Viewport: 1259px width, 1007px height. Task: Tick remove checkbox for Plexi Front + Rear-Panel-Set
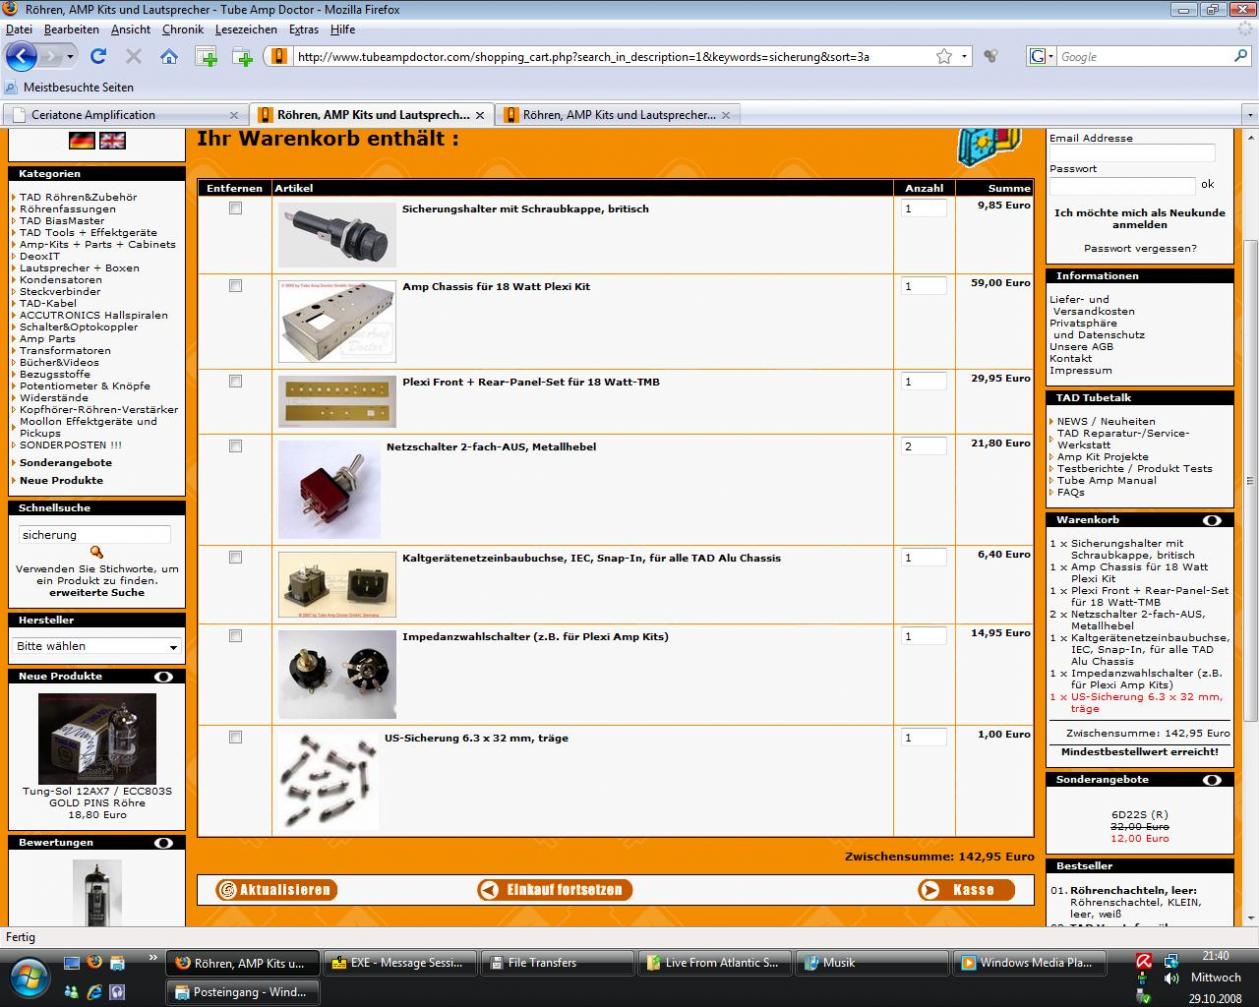235,381
